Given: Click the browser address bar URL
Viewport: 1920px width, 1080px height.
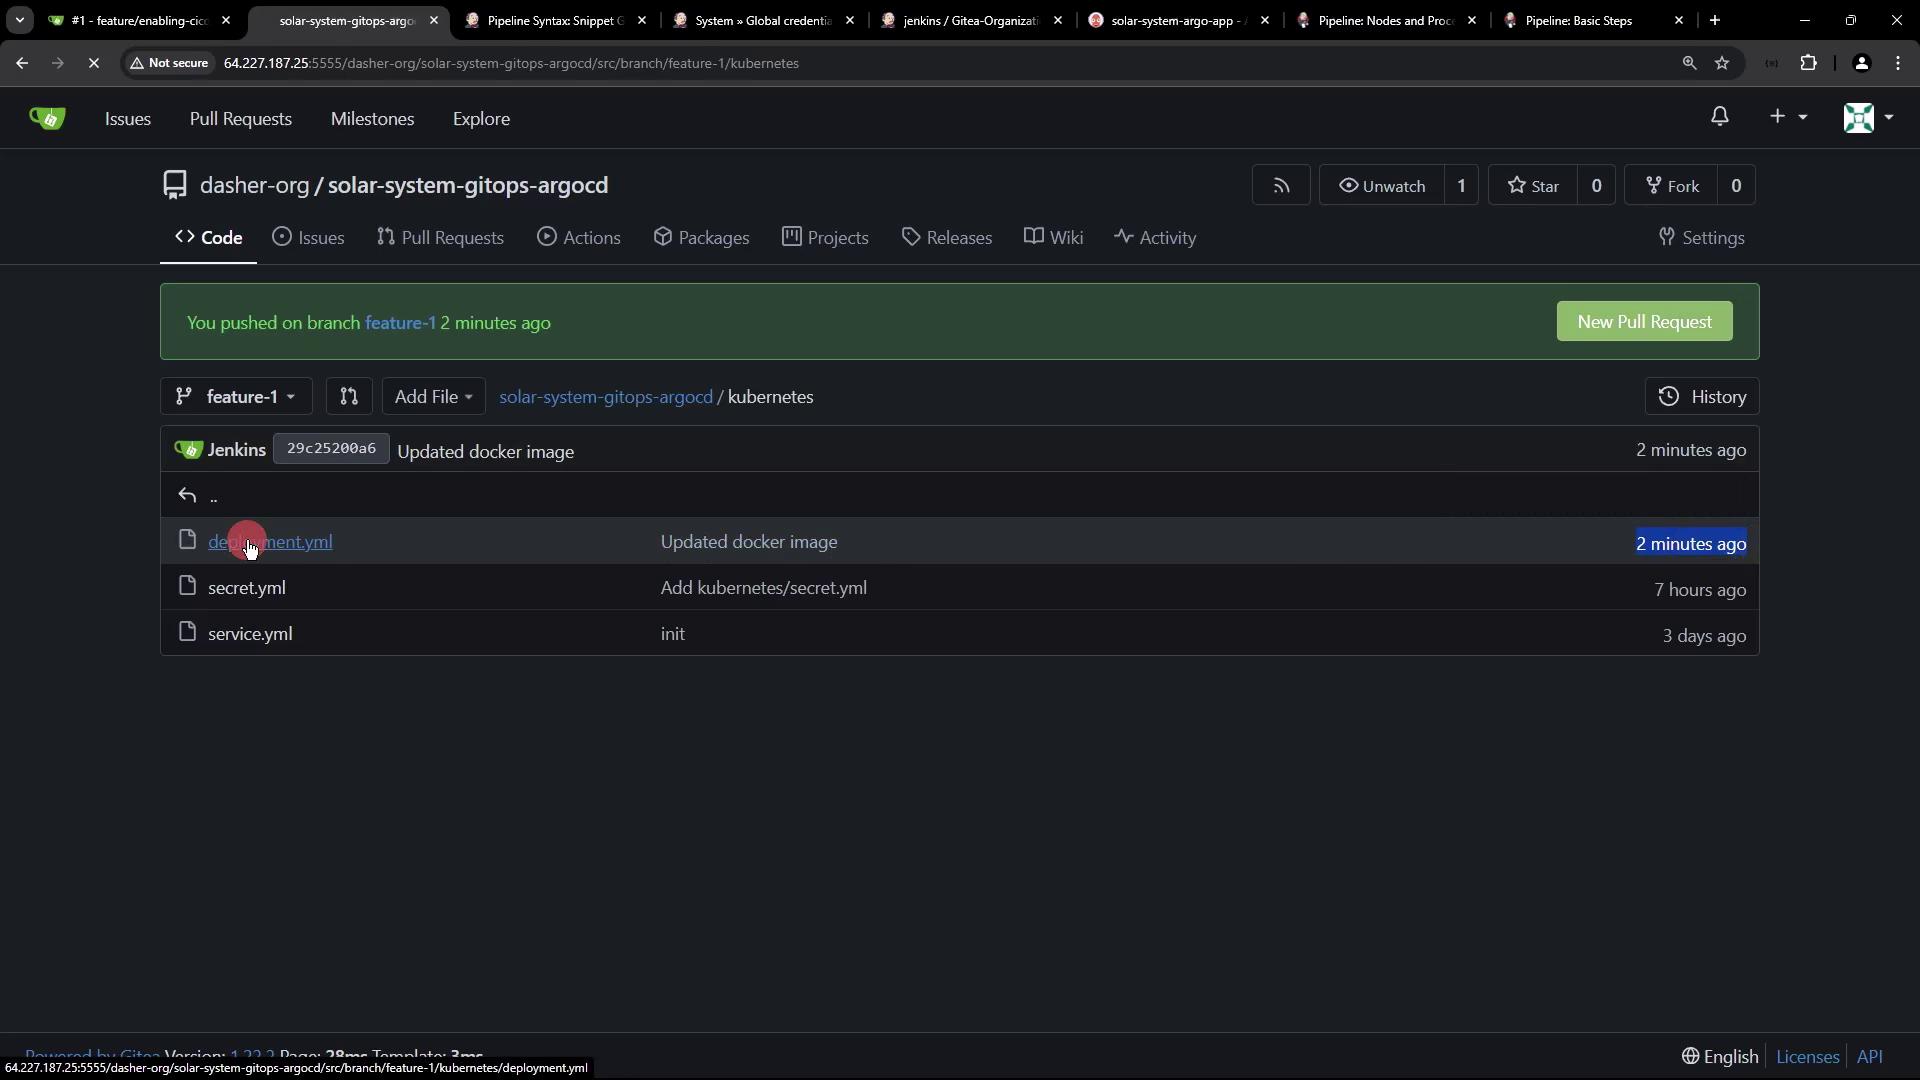Looking at the screenshot, I should coord(510,63).
